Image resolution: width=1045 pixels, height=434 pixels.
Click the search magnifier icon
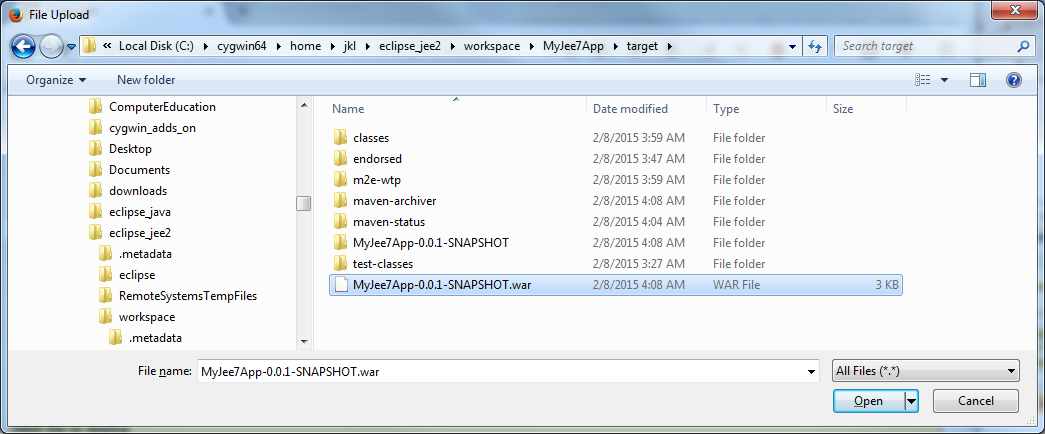pyautogui.click(x=1022, y=46)
